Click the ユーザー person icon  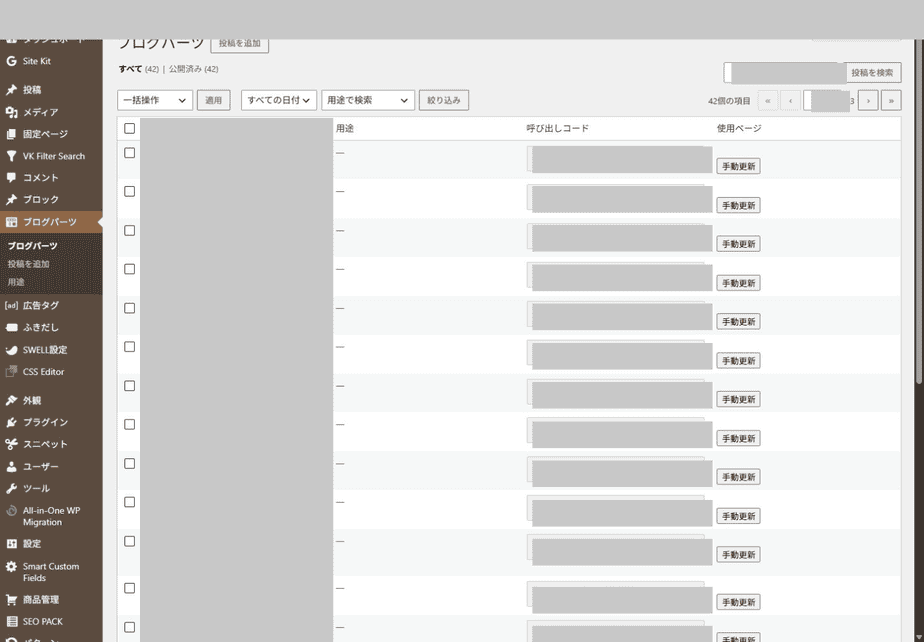(x=11, y=467)
